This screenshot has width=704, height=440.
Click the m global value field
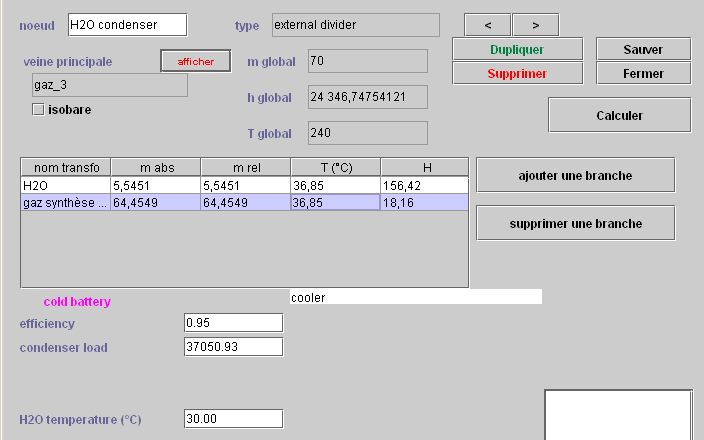click(367, 61)
